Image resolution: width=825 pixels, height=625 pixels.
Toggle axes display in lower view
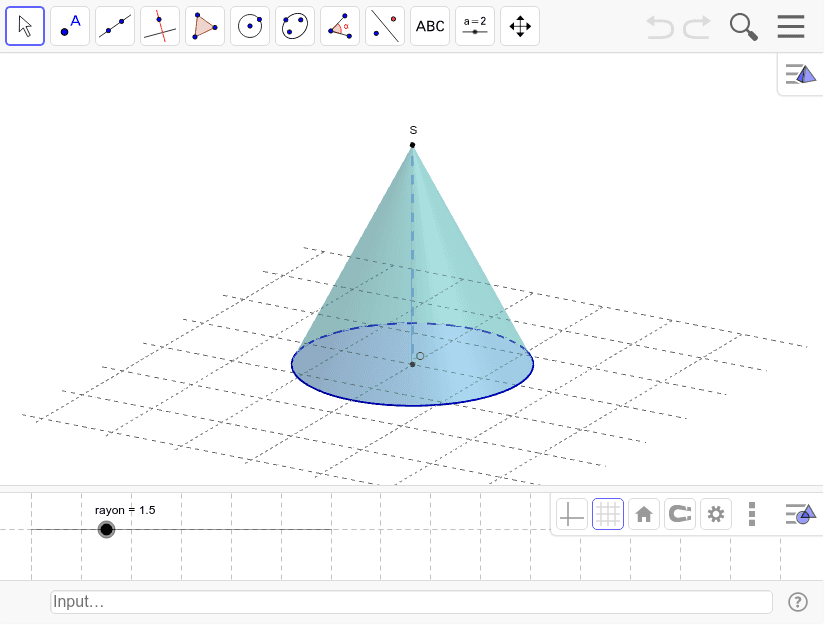point(572,514)
